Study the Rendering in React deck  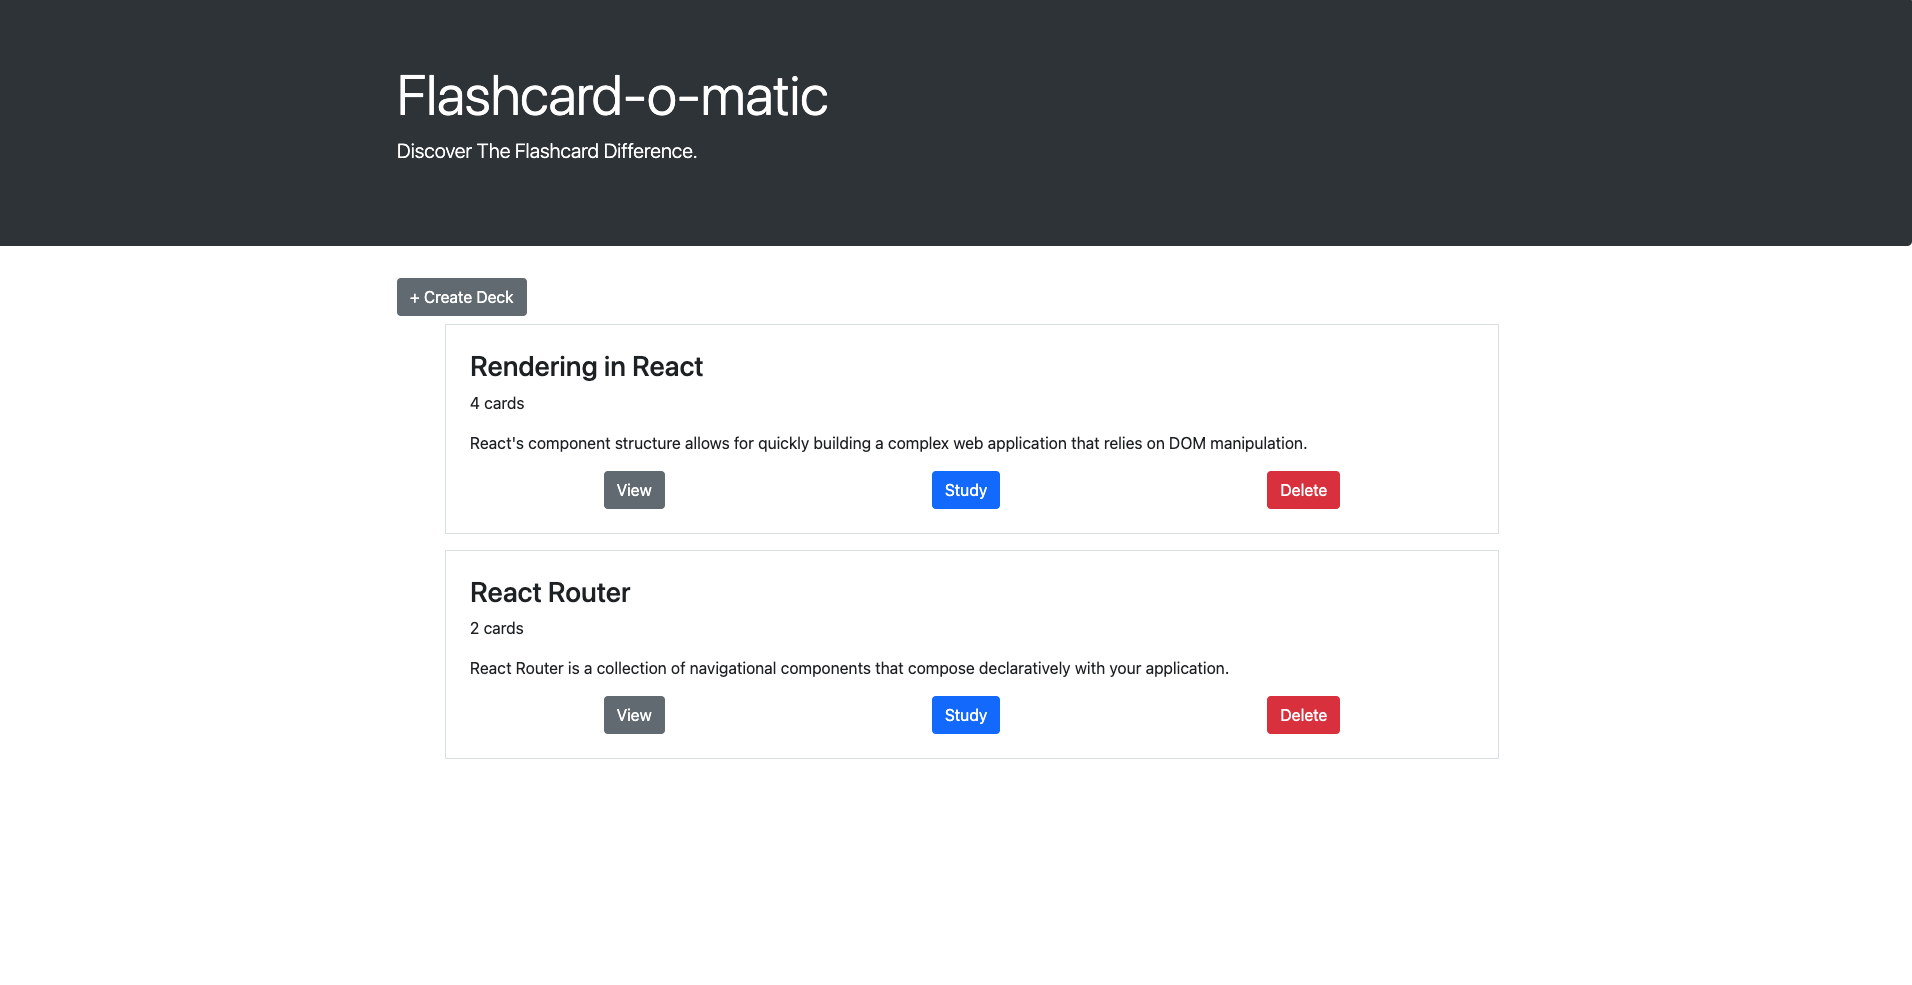[965, 489]
